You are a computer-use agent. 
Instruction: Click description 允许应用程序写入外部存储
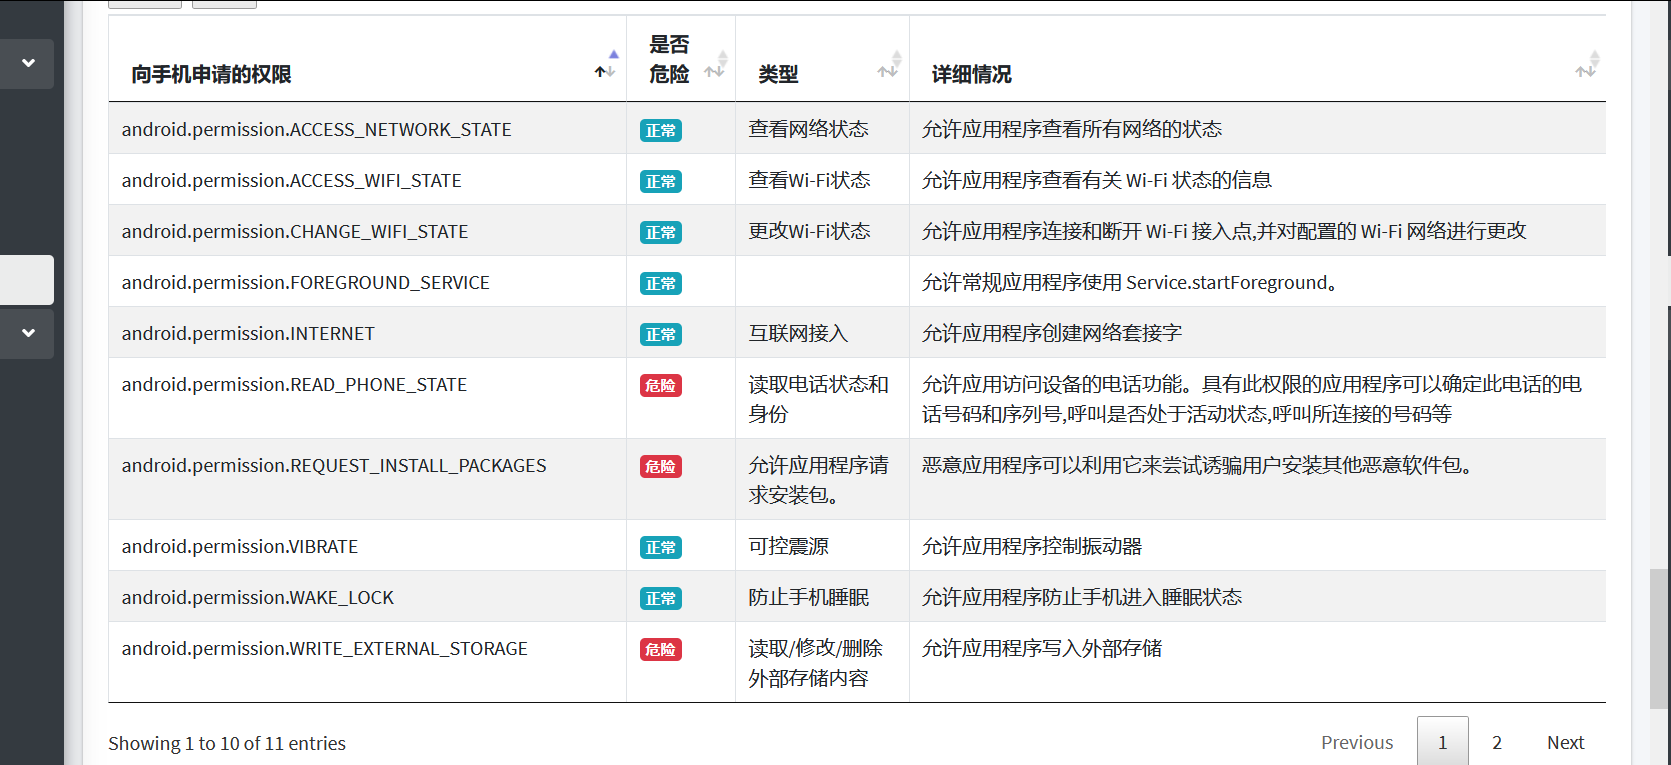click(1041, 648)
